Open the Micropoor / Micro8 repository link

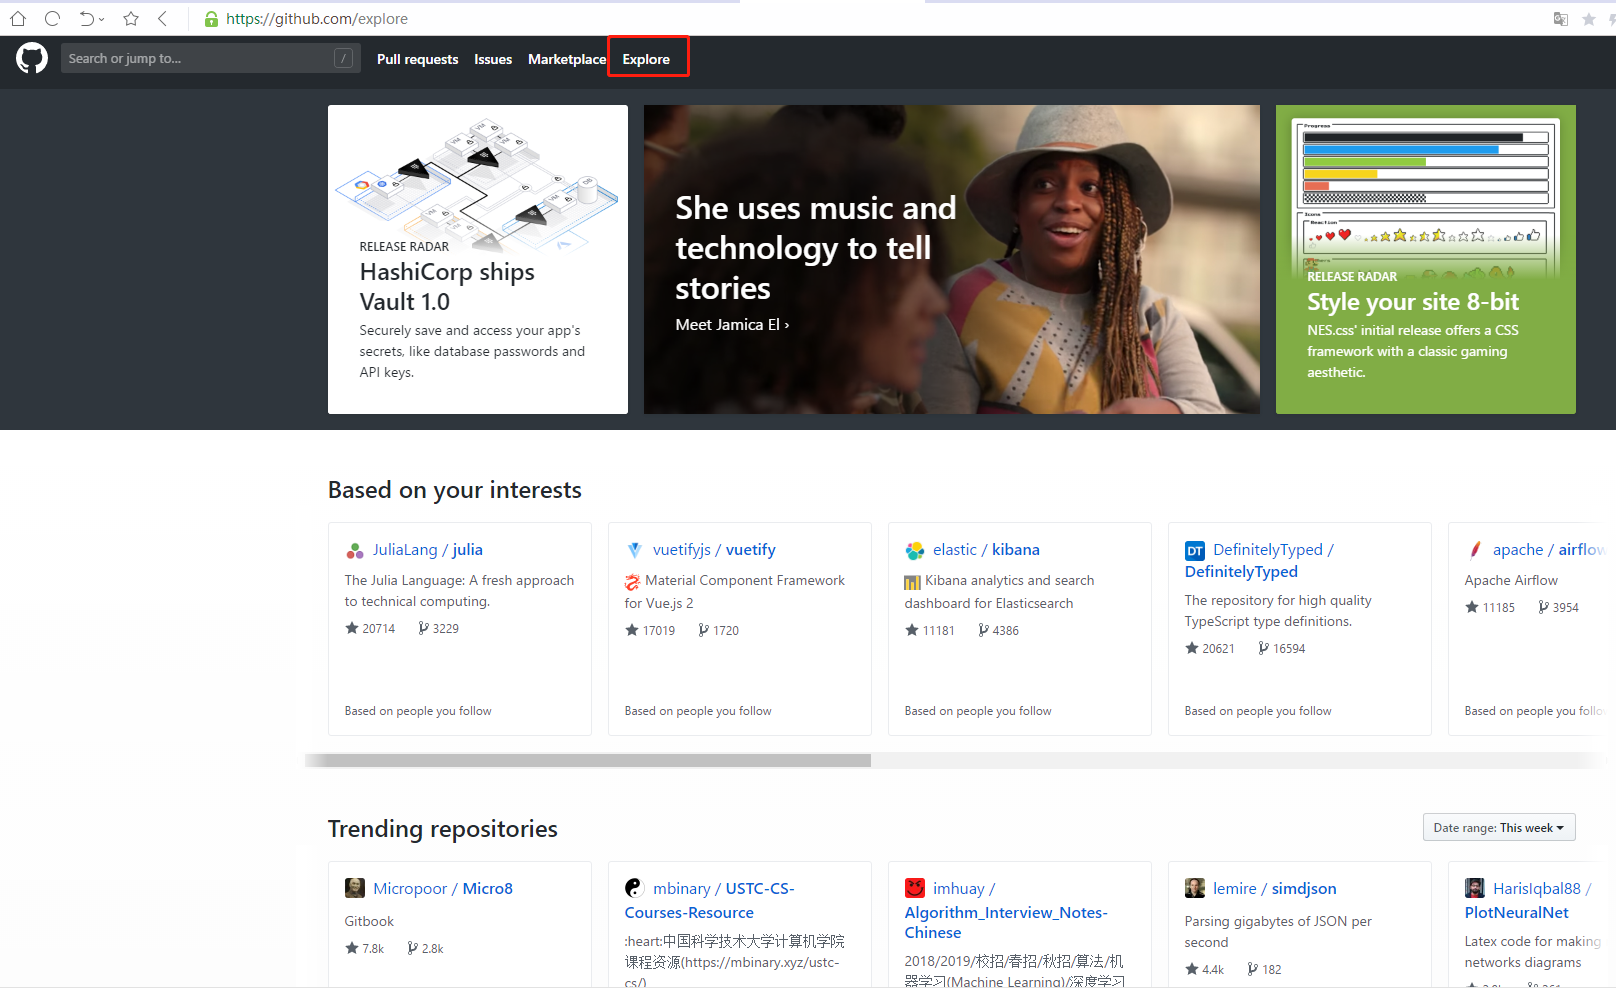click(443, 888)
